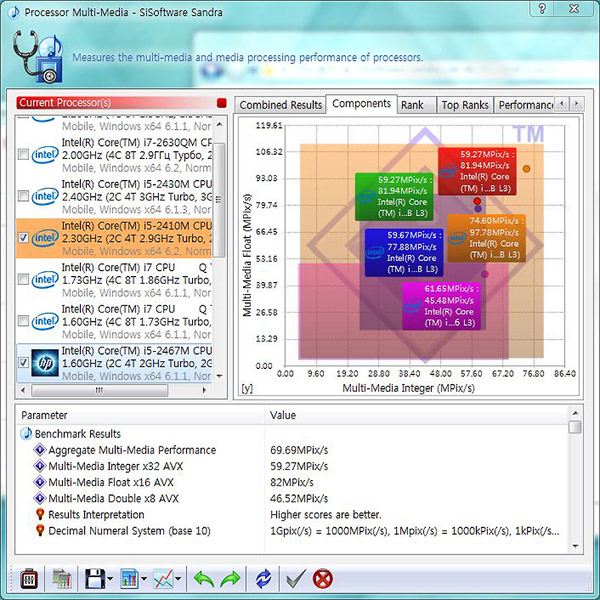This screenshot has width=600, height=600.
Task: Select the Multi-Media Integer x32 AVX row
Action: tap(293, 466)
